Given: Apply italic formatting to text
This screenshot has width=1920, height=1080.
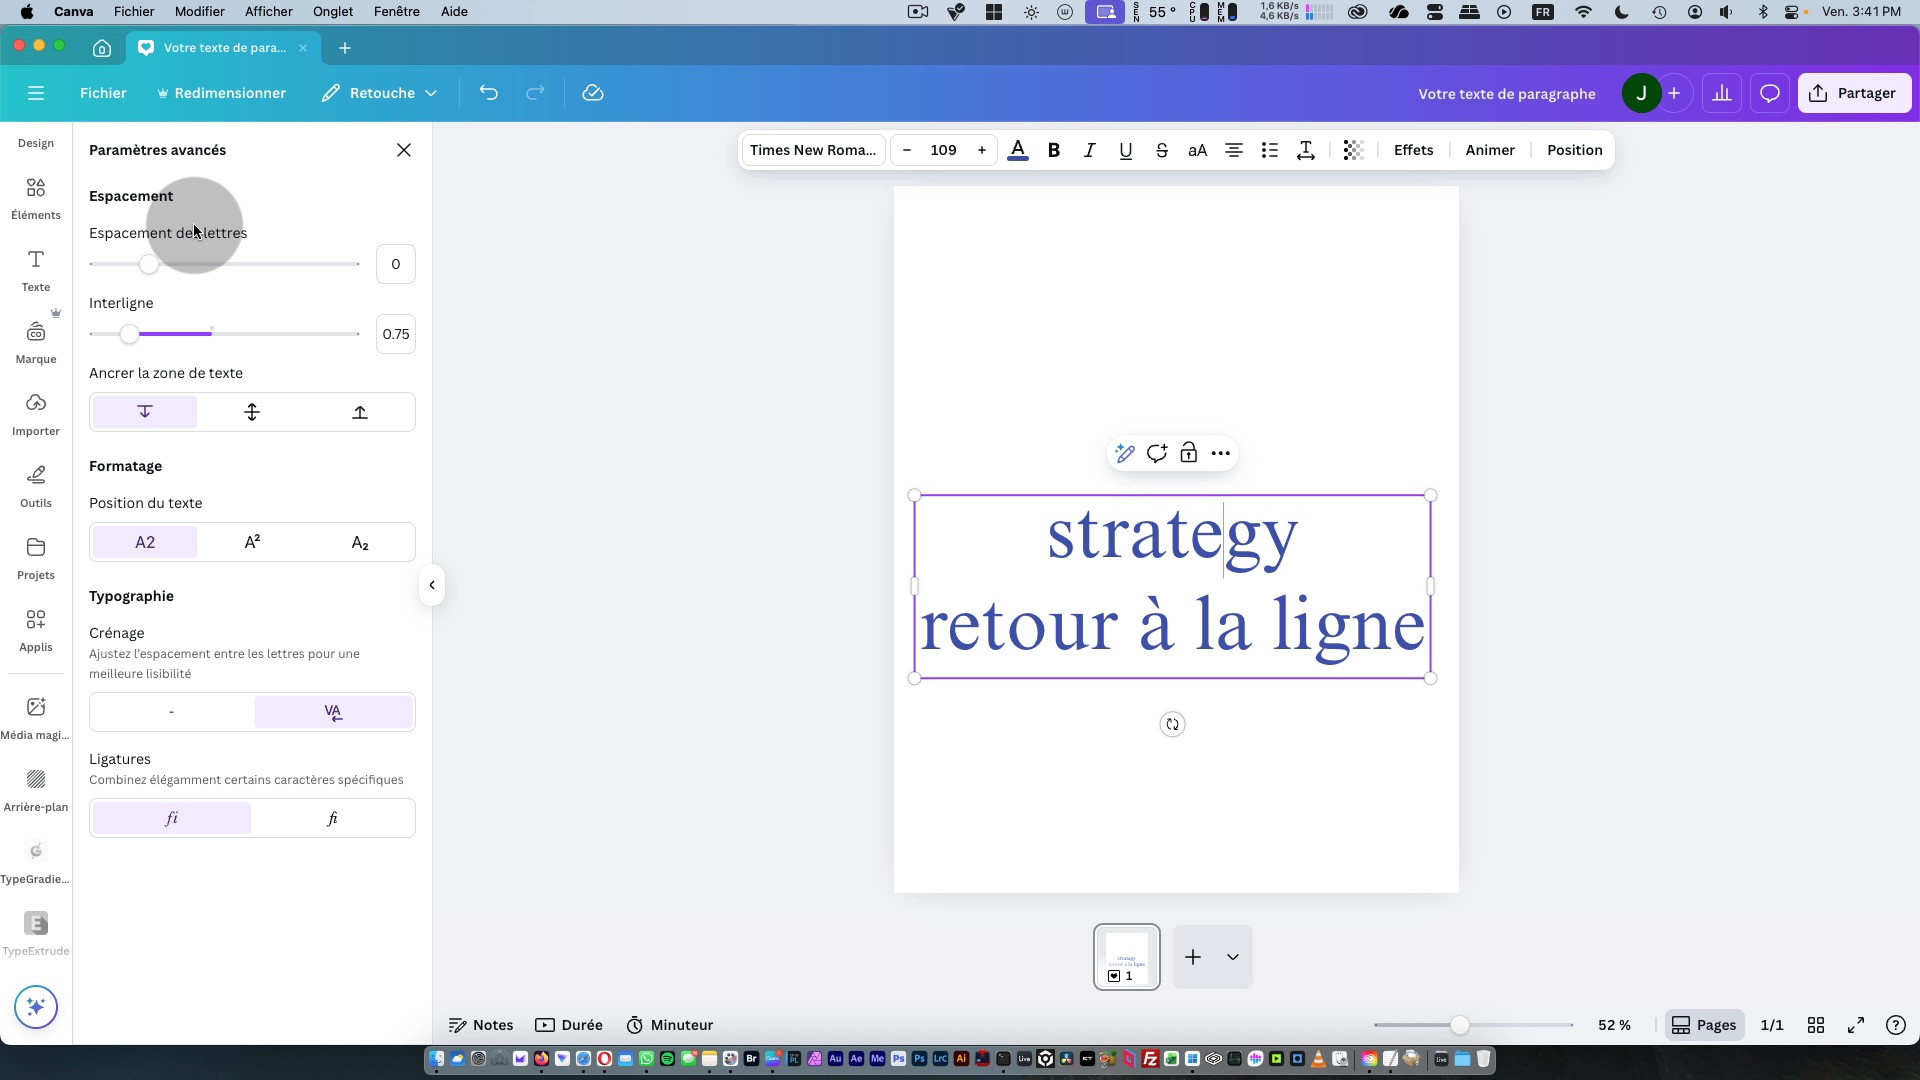Looking at the screenshot, I should click(x=1089, y=150).
